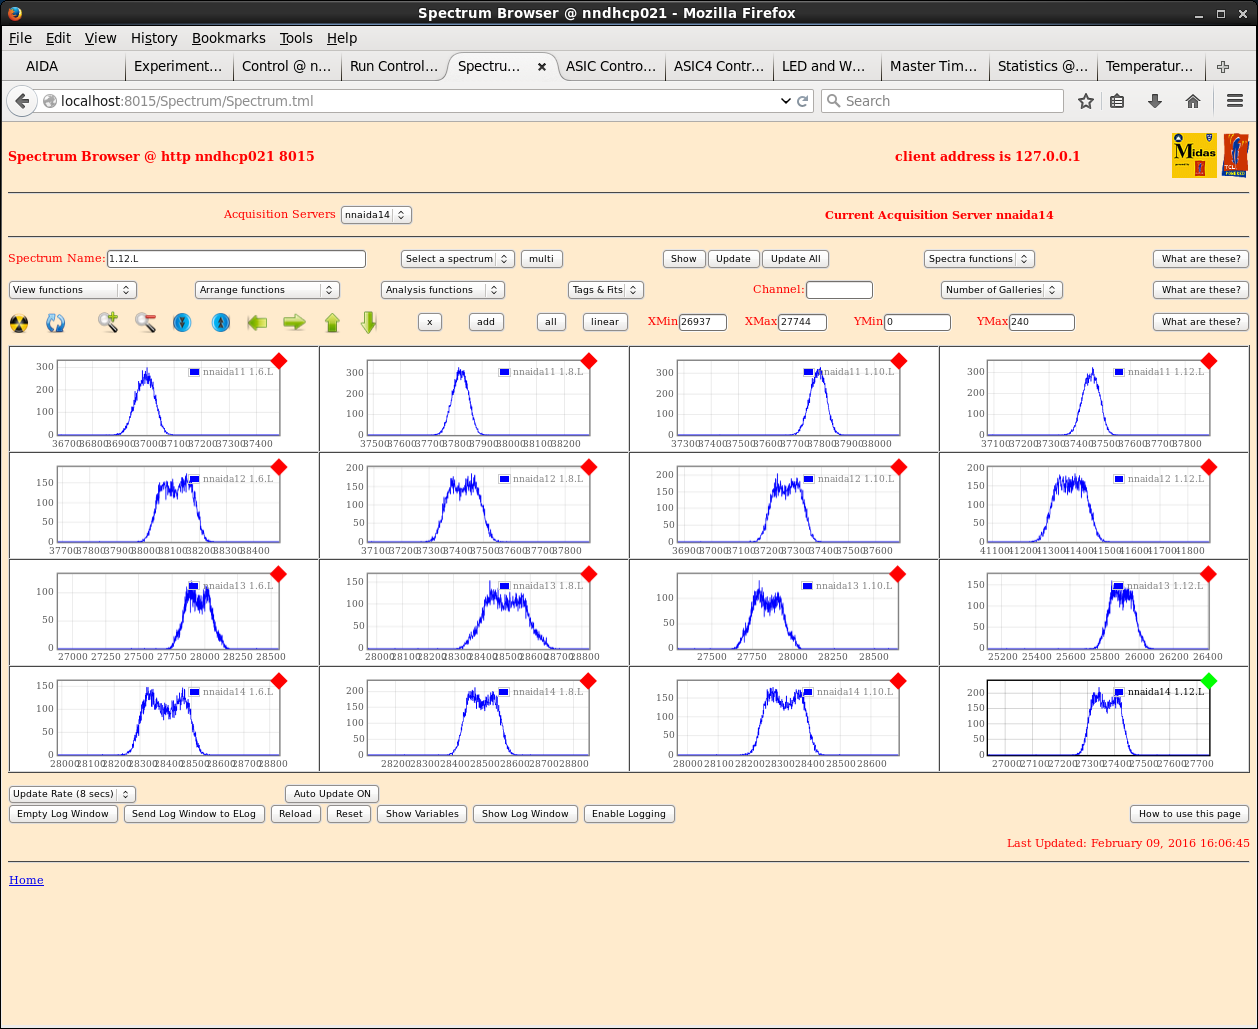Shift spectrum with the green left arrow

pos(258,322)
